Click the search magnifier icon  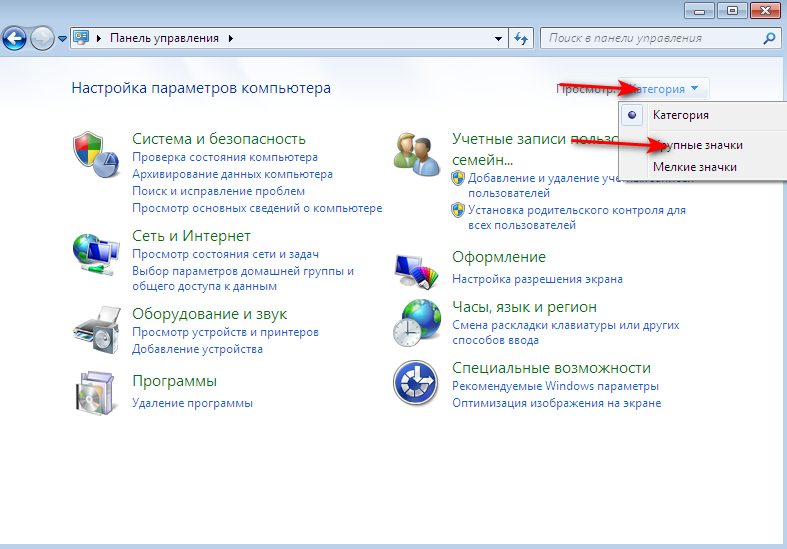pos(769,38)
